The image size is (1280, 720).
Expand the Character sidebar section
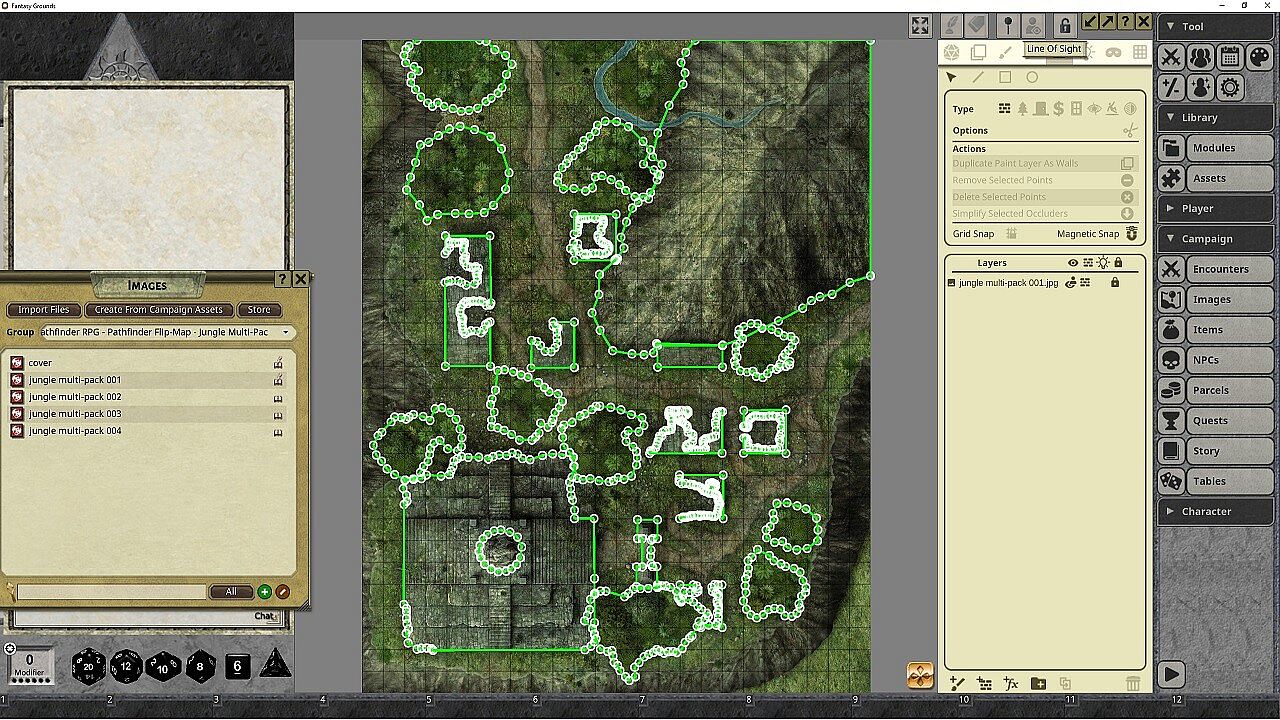coord(1216,511)
